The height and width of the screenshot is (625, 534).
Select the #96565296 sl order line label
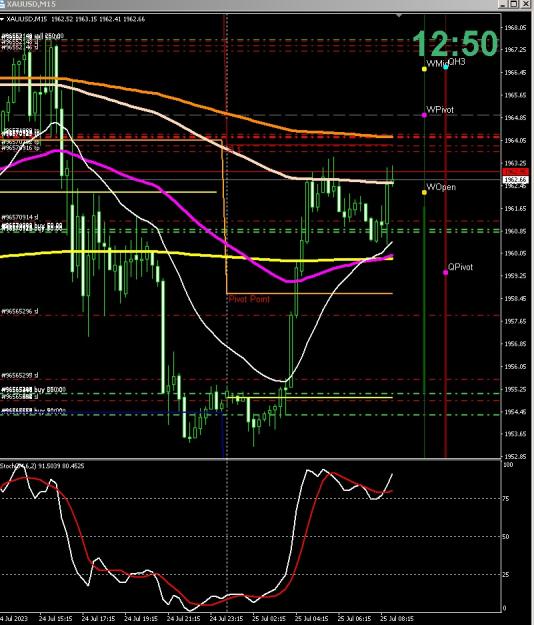20,311
